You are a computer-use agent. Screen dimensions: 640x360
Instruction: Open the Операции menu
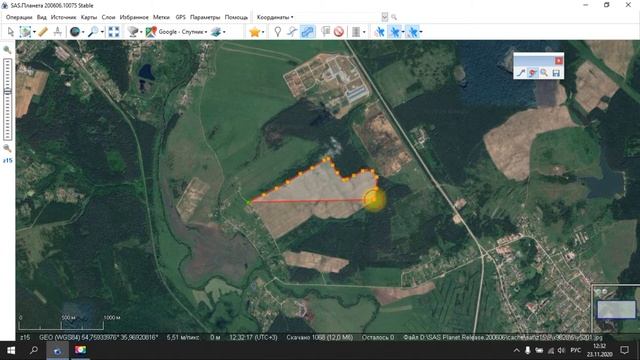pos(19,17)
